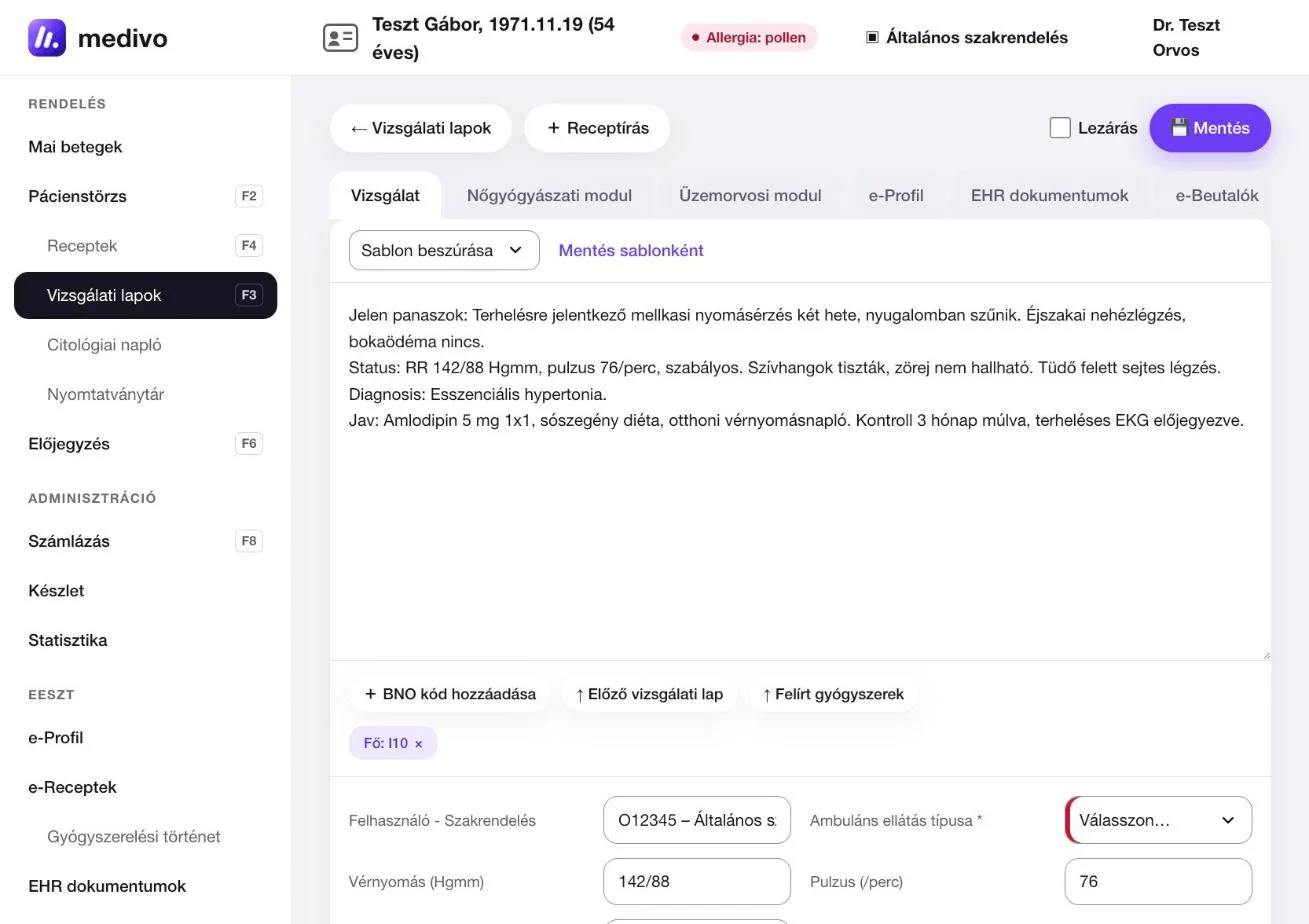Add a diagnosis with BNO kód hozzáadása
Viewport: 1309px width, 924px height.
449,694
